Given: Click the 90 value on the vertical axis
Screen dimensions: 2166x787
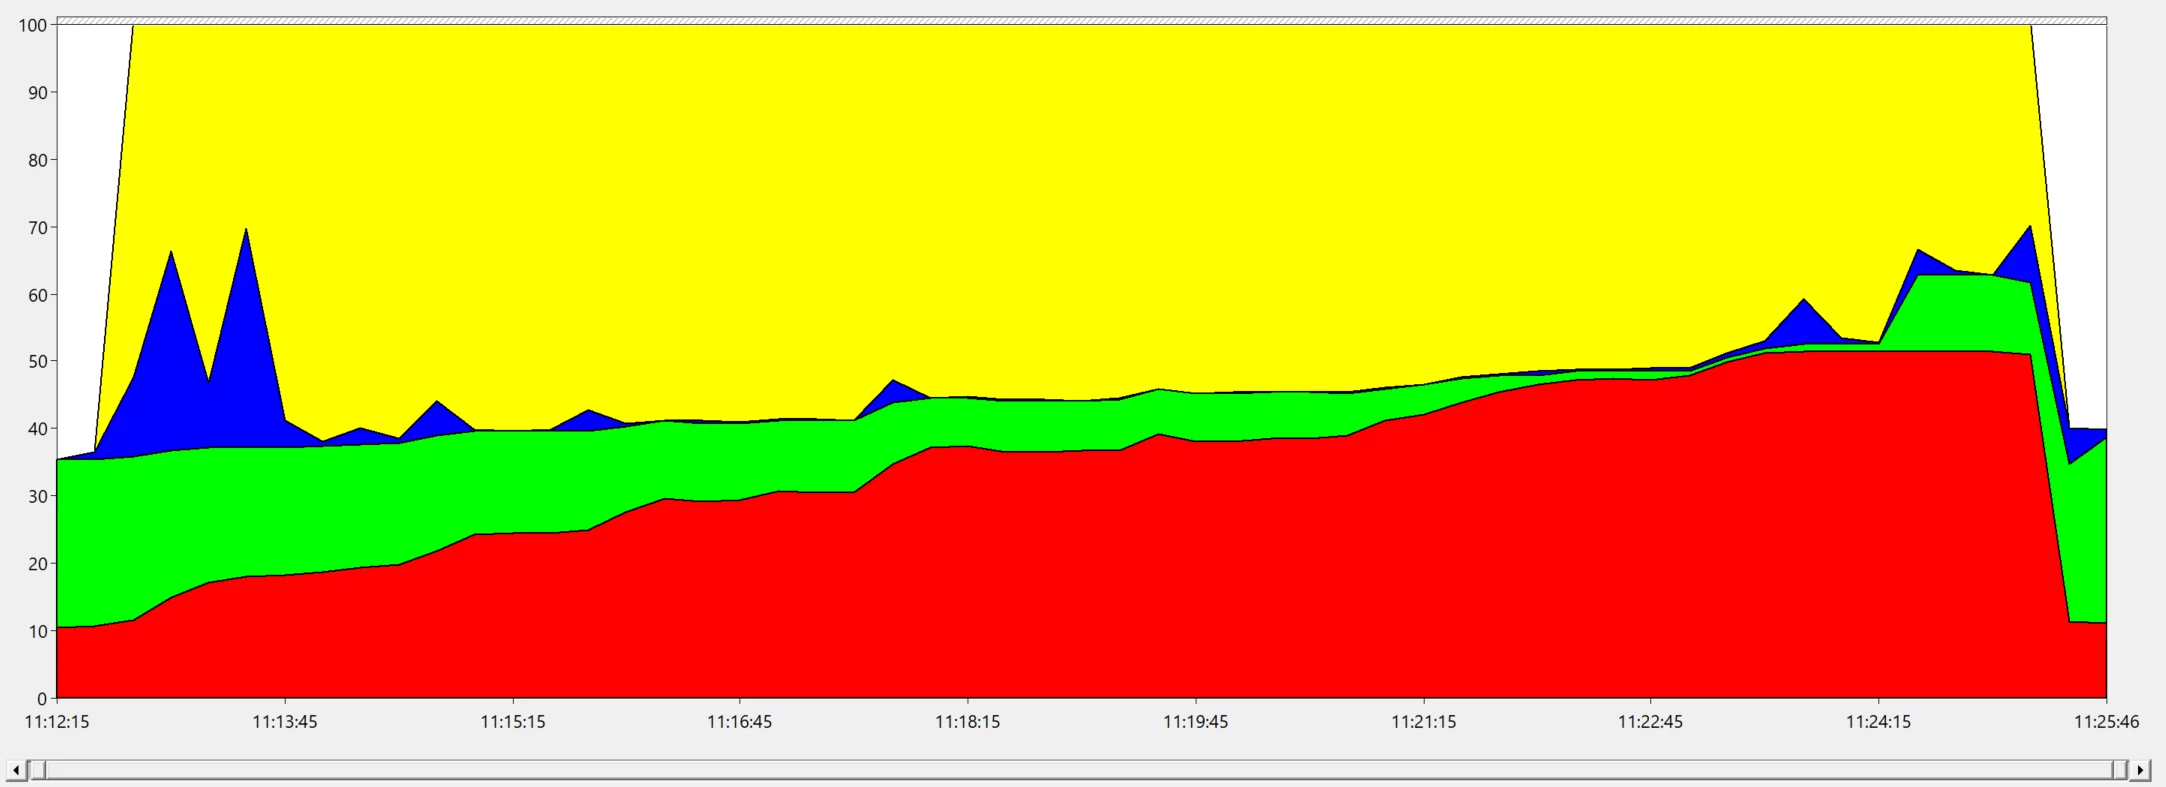Looking at the screenshot, I should [38, 93].
